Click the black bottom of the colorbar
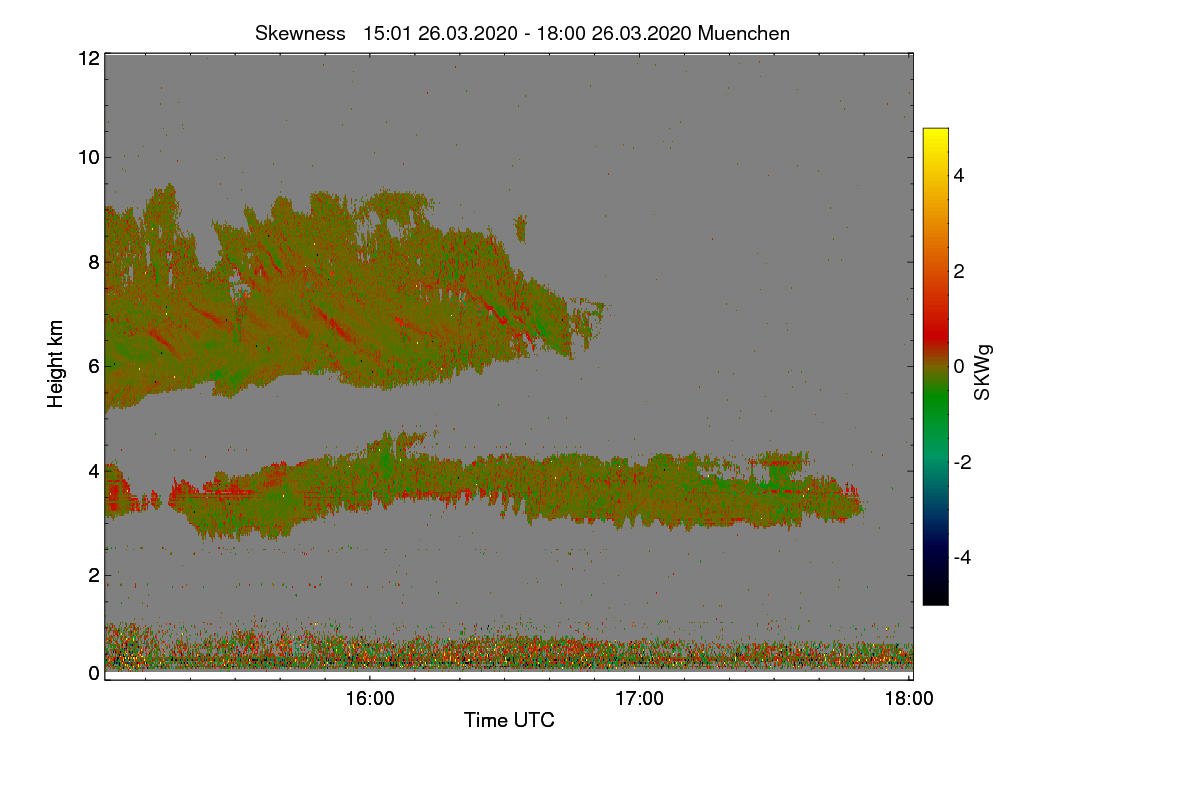Viewport: 1200px width, 800px height. tap(935, 592)
